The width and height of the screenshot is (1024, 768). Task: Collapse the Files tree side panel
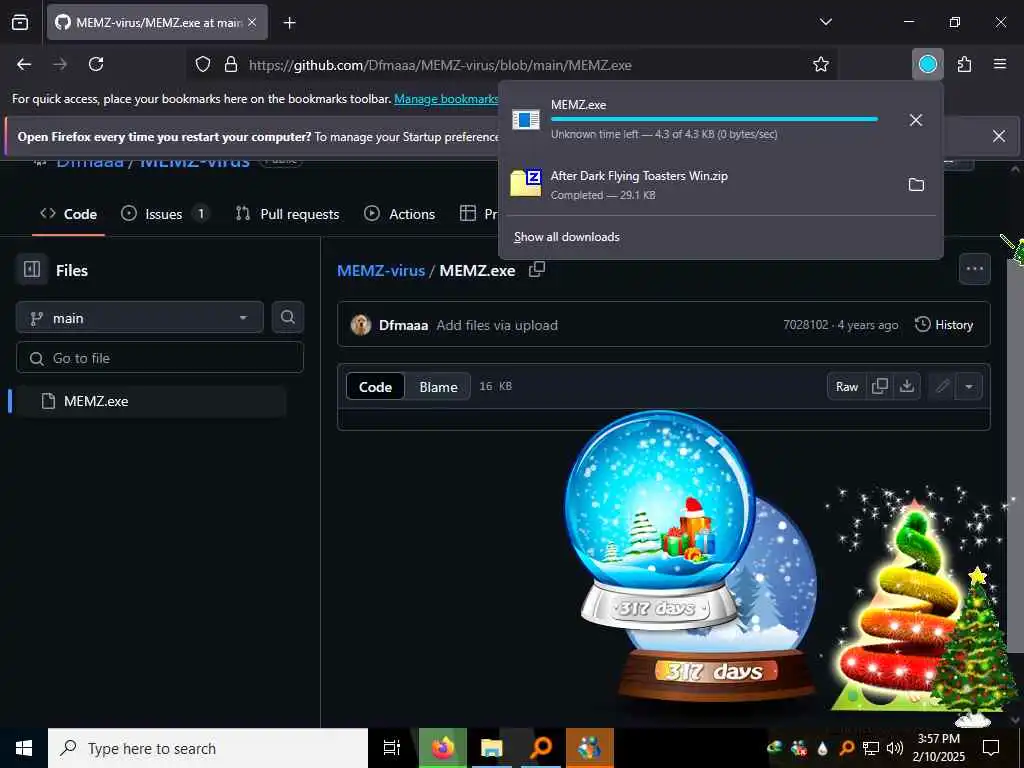(x=32, y=270)
